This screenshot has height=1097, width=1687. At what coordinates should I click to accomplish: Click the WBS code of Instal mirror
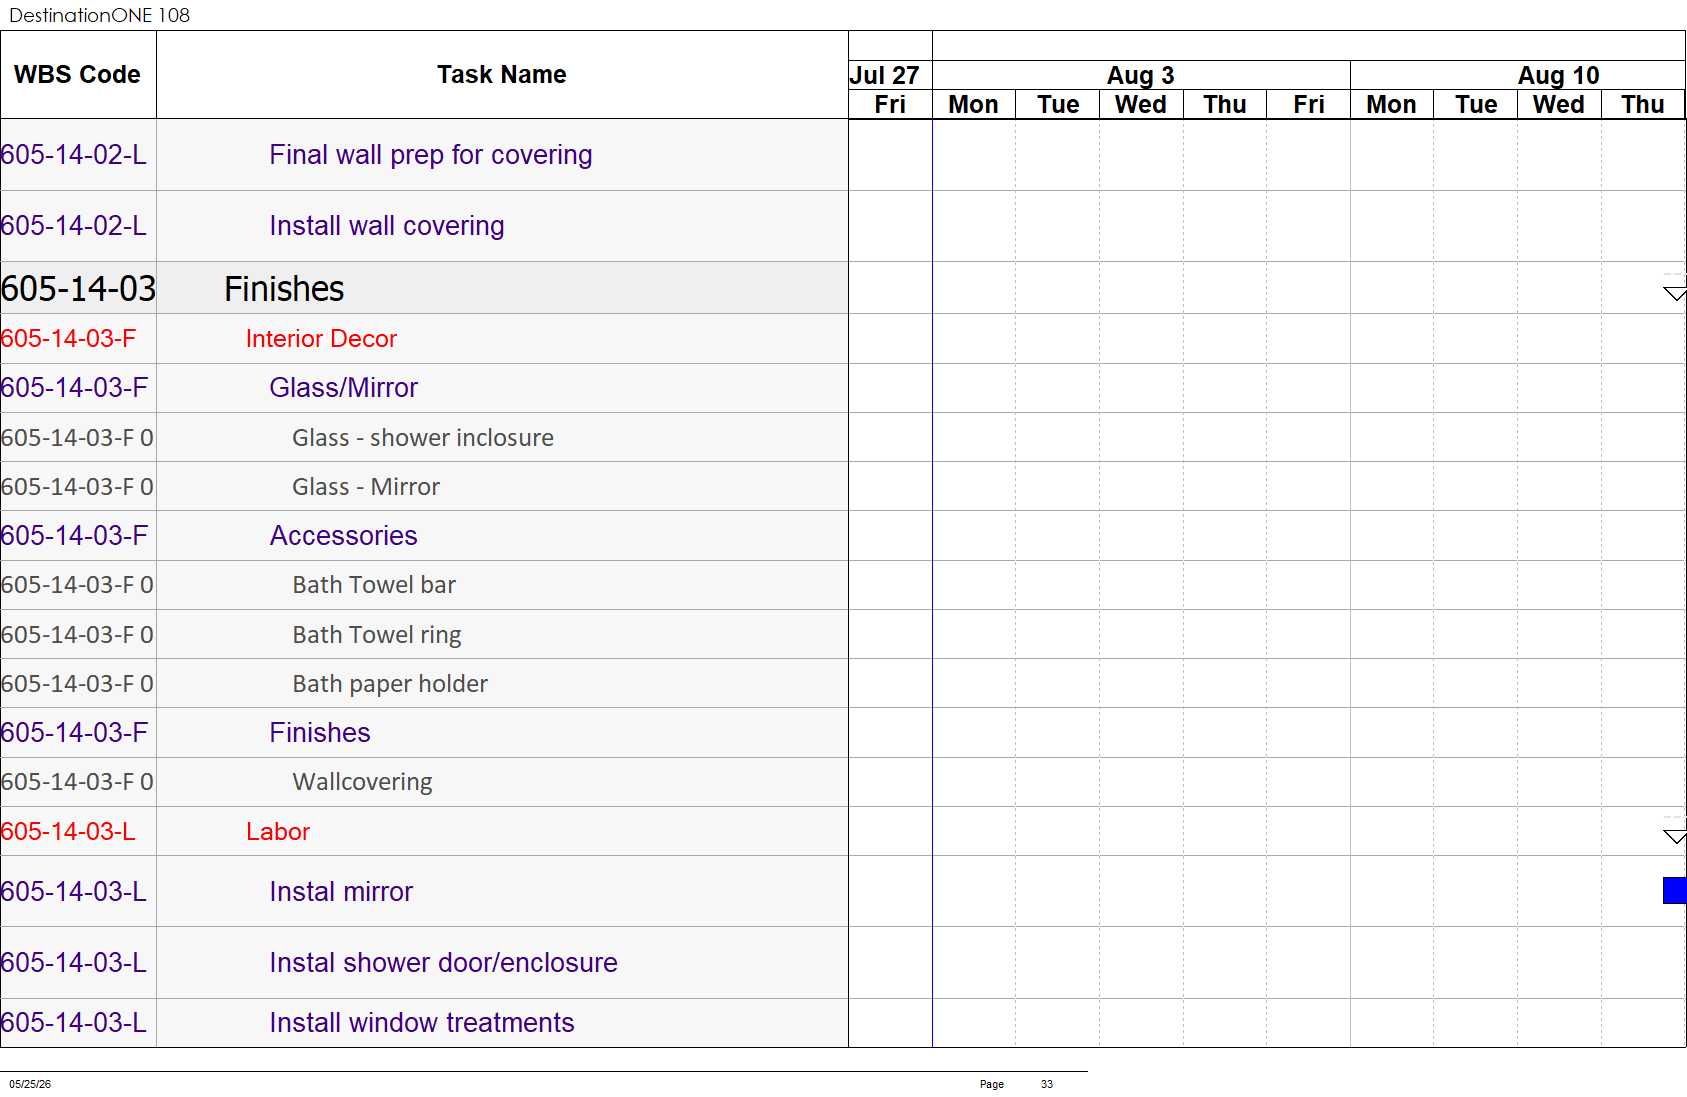[x=74, y=892]
